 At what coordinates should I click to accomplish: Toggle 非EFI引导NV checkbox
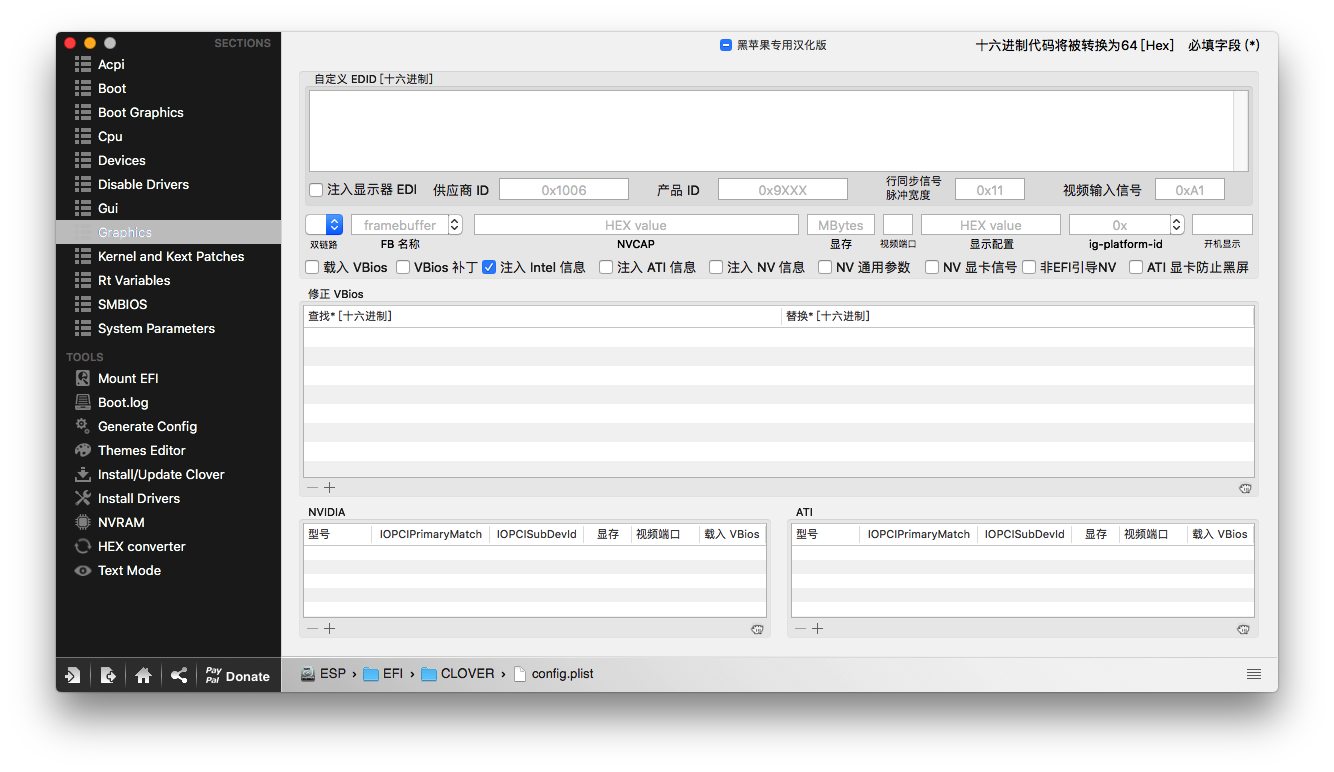[1029, 267]
